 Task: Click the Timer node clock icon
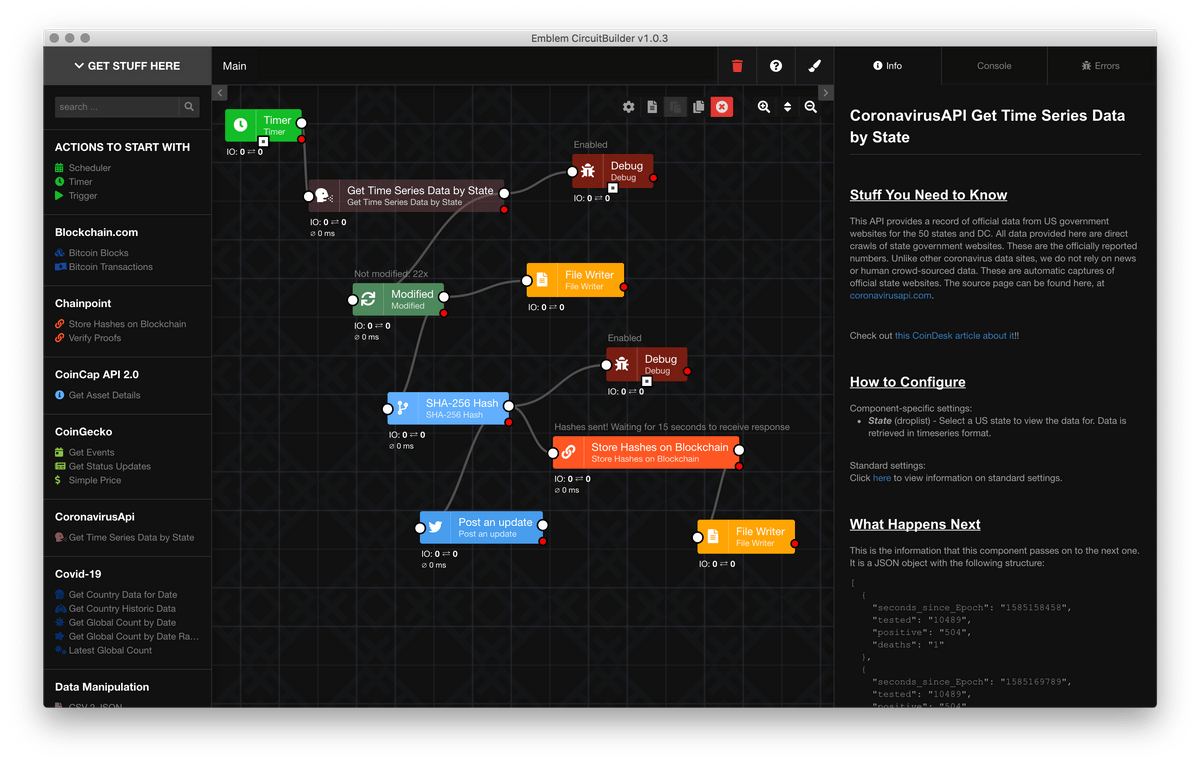pyautogui.click(x=241, y=125)
